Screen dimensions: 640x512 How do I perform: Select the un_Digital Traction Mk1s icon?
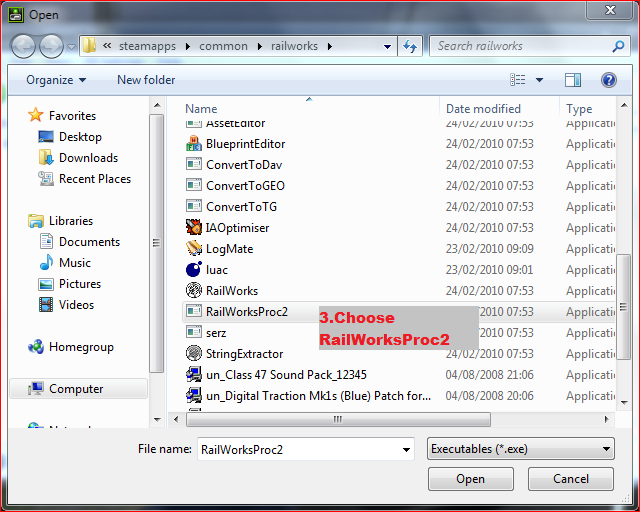click(194, 395)
